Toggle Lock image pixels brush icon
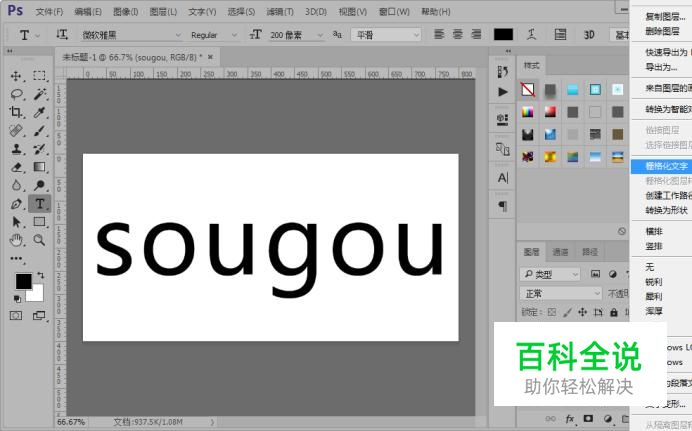Screen dimensions: 692x431 click(568, 312)
